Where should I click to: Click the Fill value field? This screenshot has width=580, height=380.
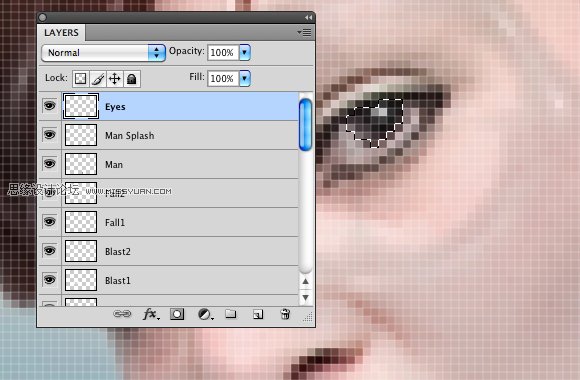point(223,78)
